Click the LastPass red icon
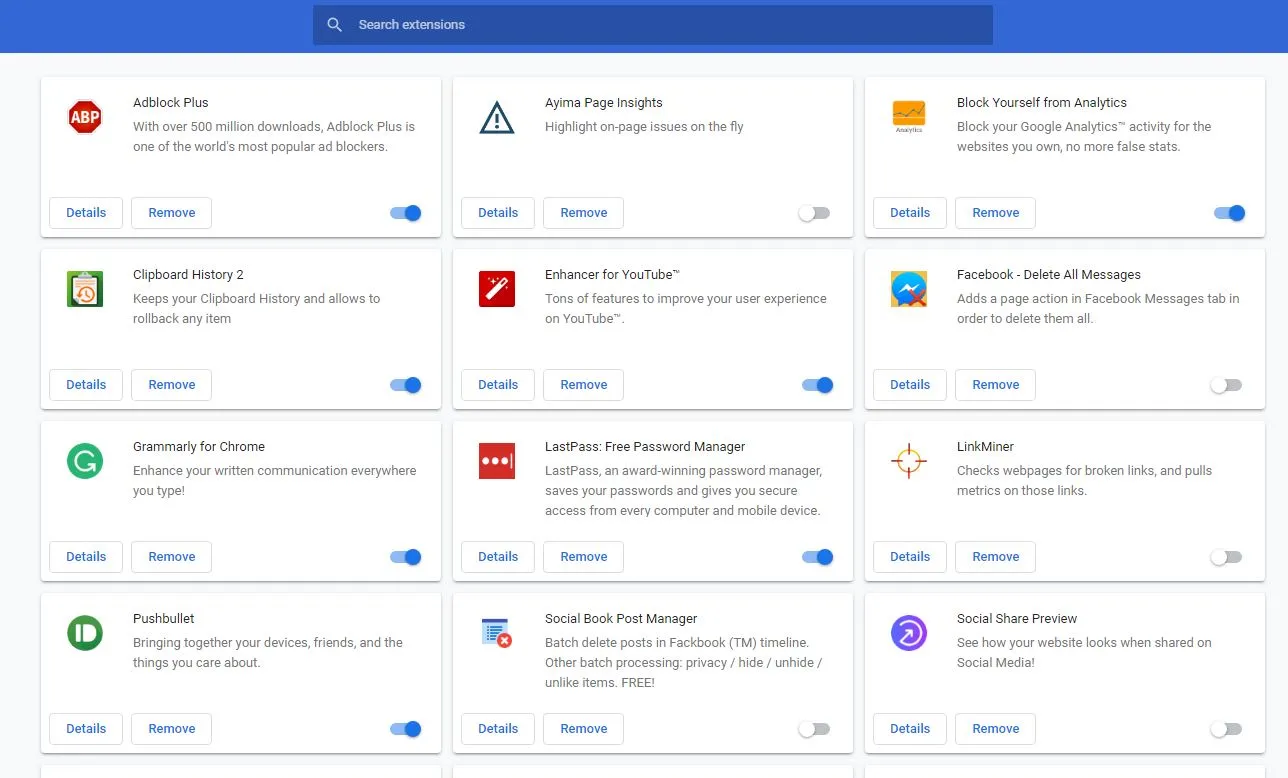 click(x=497, y=461)
